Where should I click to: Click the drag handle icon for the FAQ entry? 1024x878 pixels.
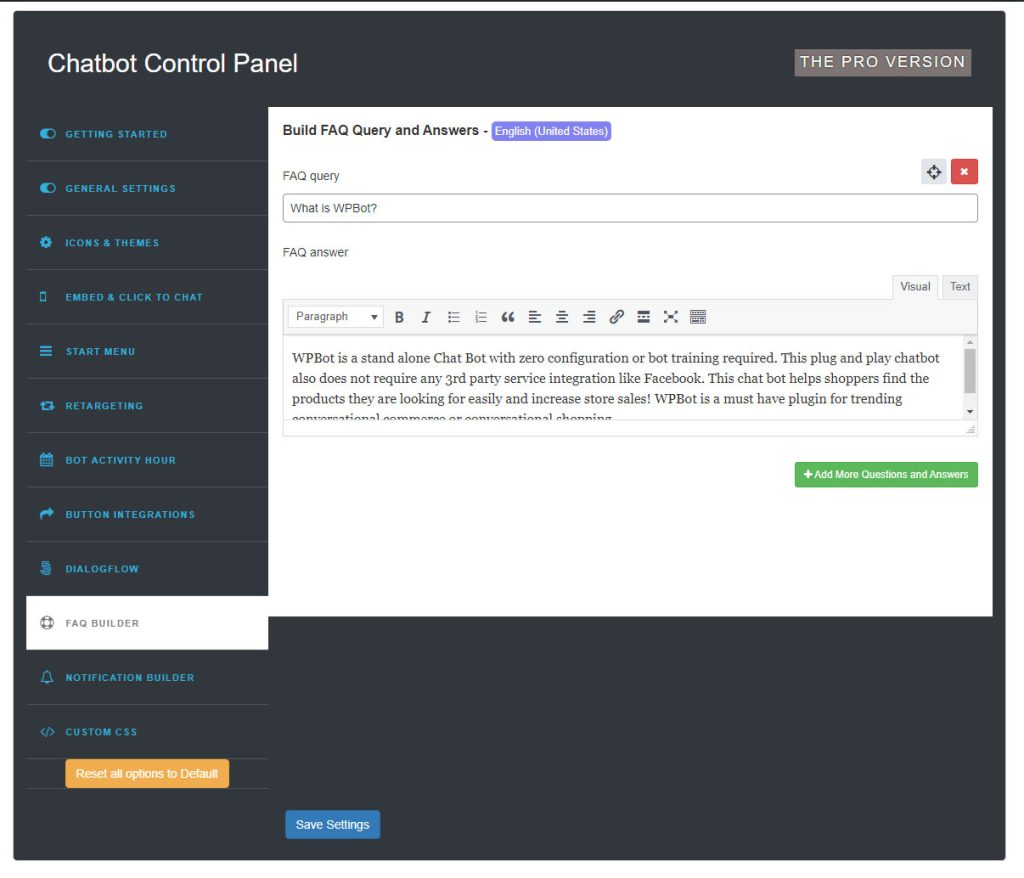click(933, 171)
